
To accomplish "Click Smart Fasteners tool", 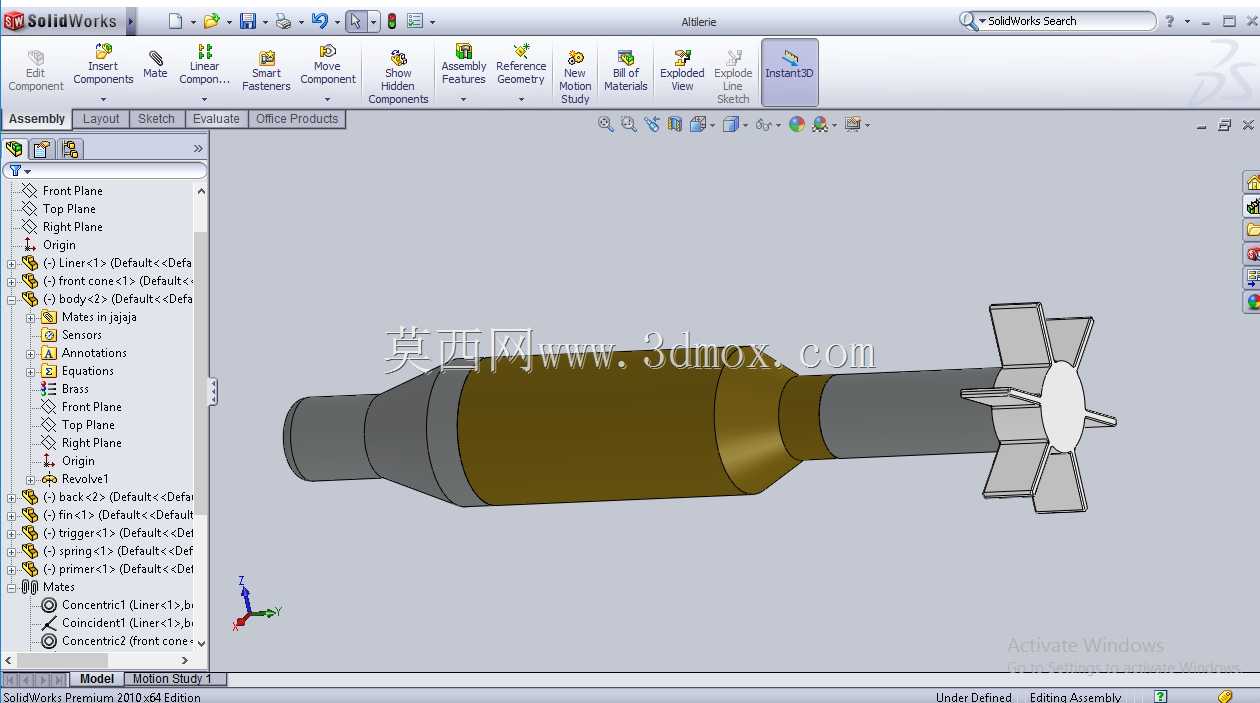I will tap(266, 71).
